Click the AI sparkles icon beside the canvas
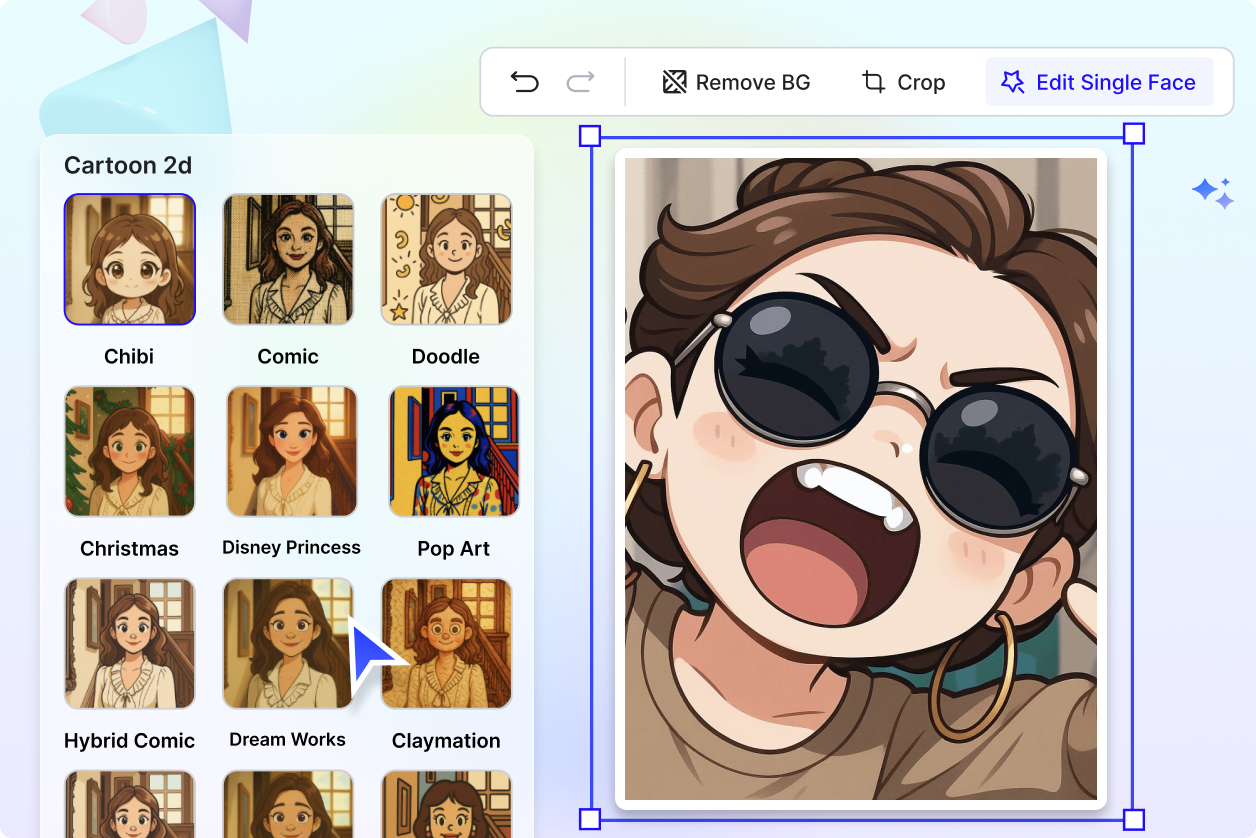The height and width of the screenshot is (838, 1256). click(1213, 192)
